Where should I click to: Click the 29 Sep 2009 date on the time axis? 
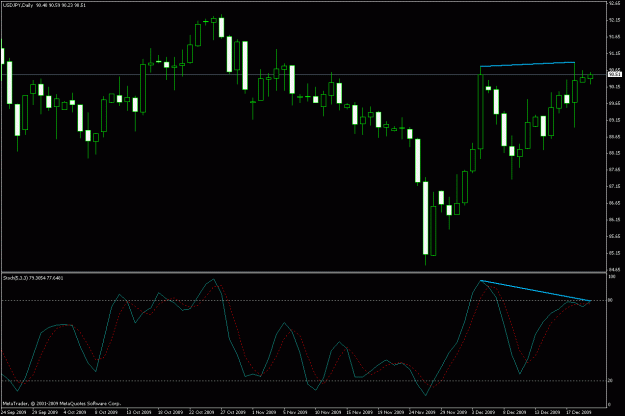[43, 412]
